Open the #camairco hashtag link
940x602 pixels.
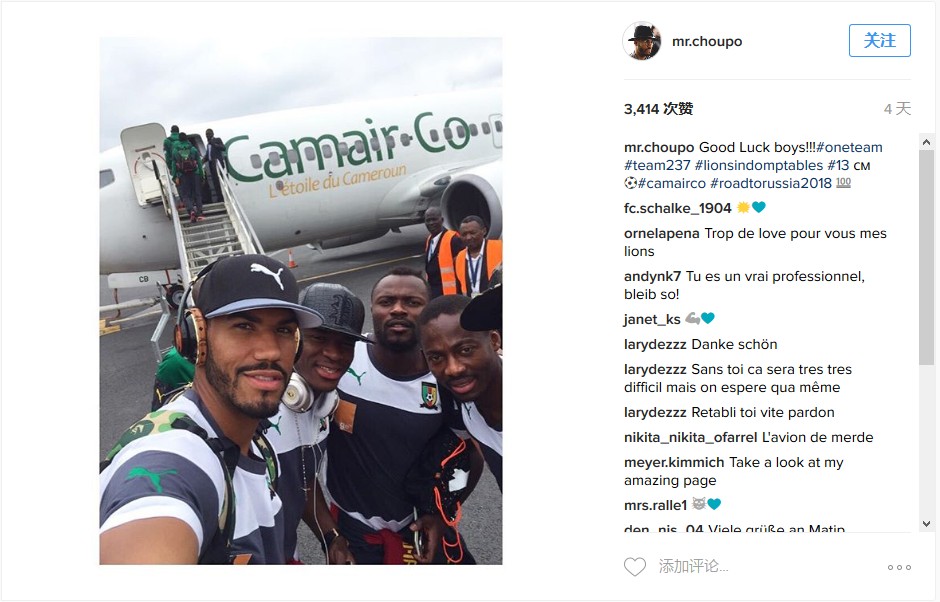coord(672,183)
